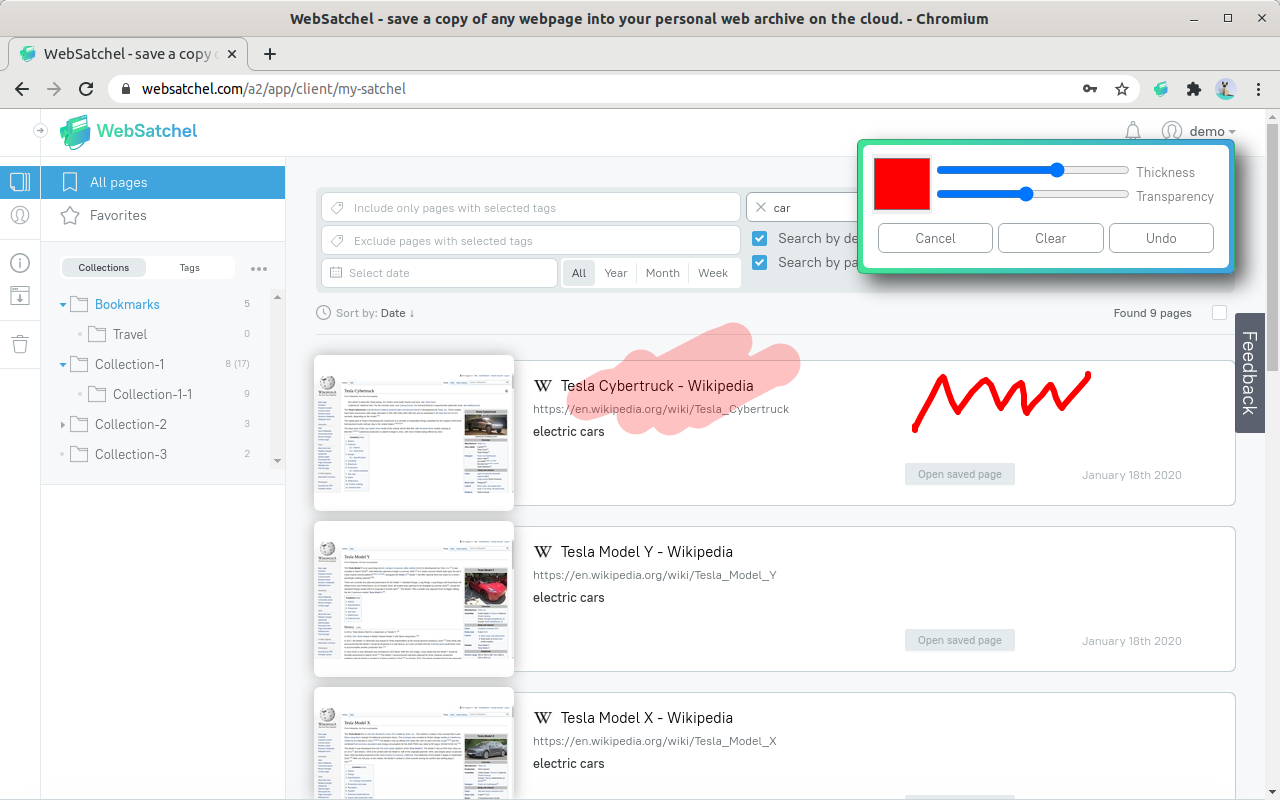1280x800 pixels.
Task: Click the Include only pages with tags field
Action: point(531,208)
